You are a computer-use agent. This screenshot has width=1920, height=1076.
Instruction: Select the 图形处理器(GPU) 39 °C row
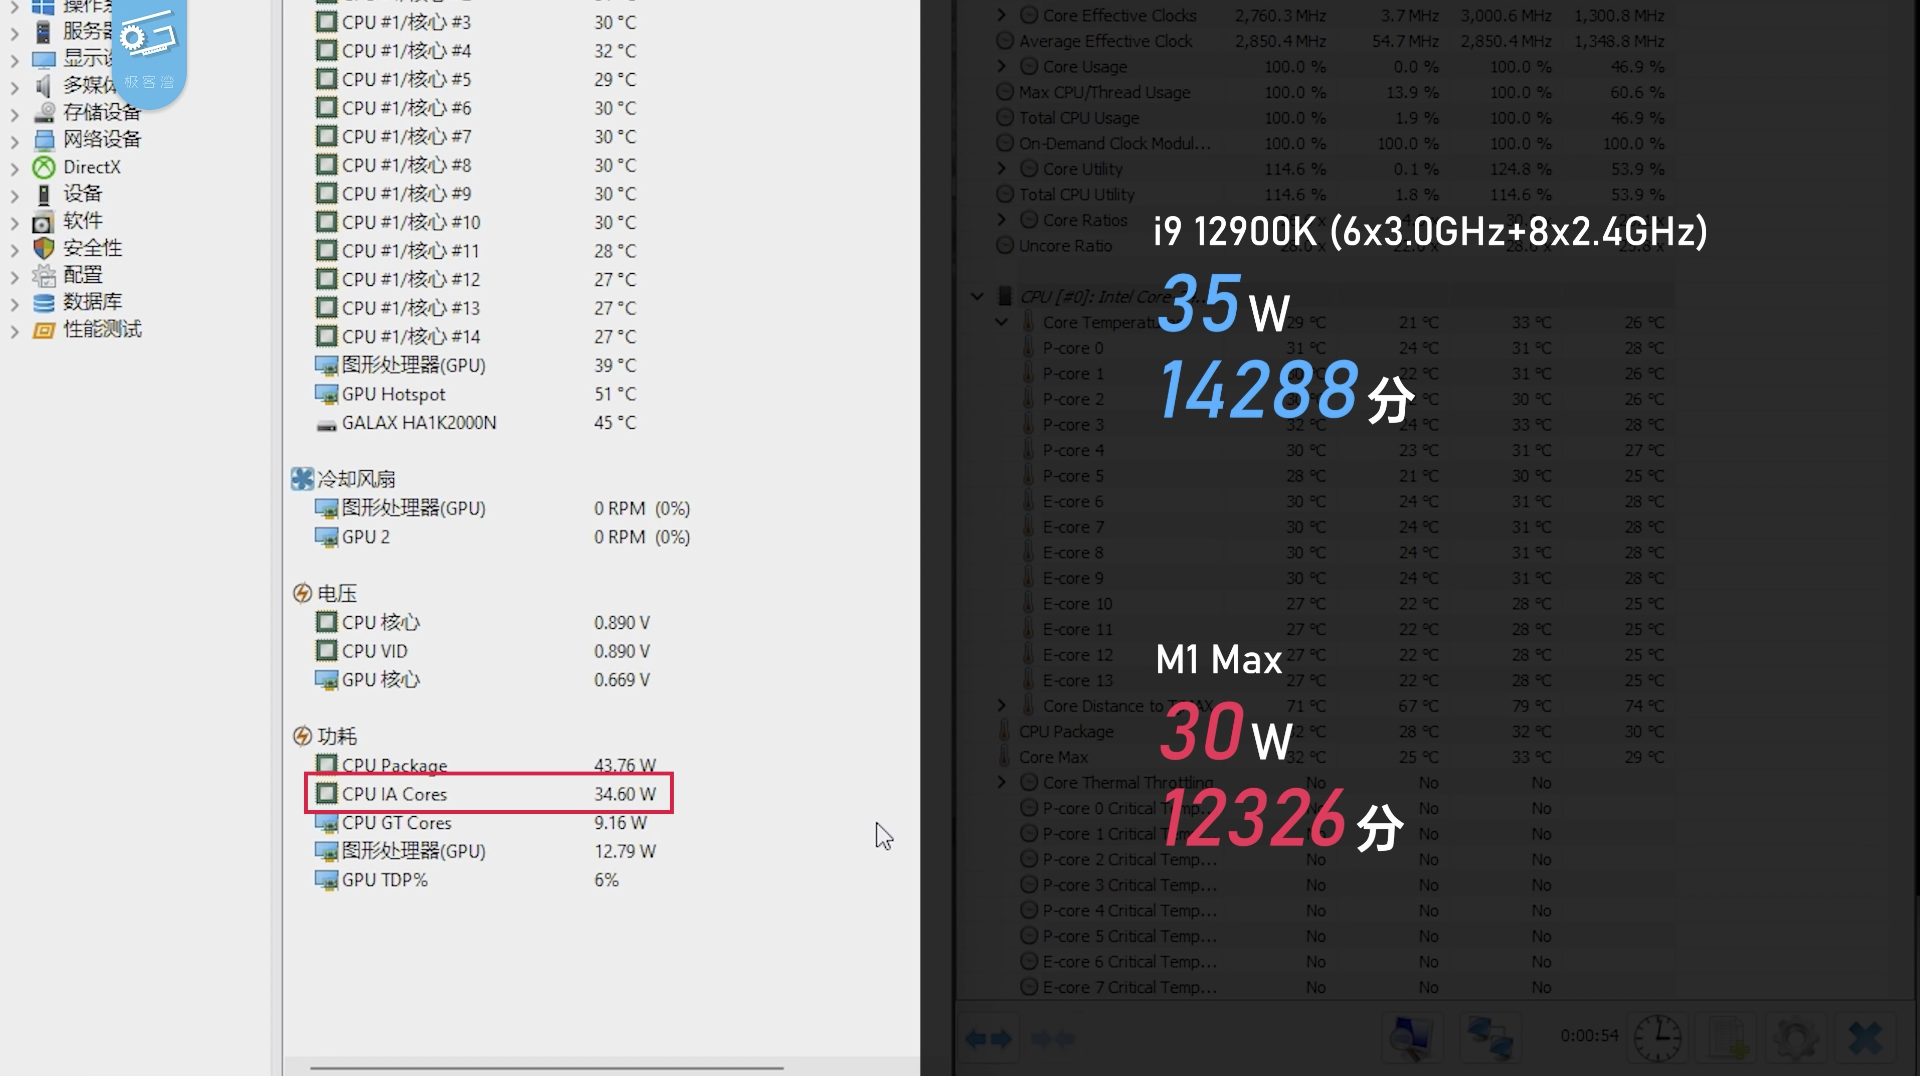click(x=475, y=365)
